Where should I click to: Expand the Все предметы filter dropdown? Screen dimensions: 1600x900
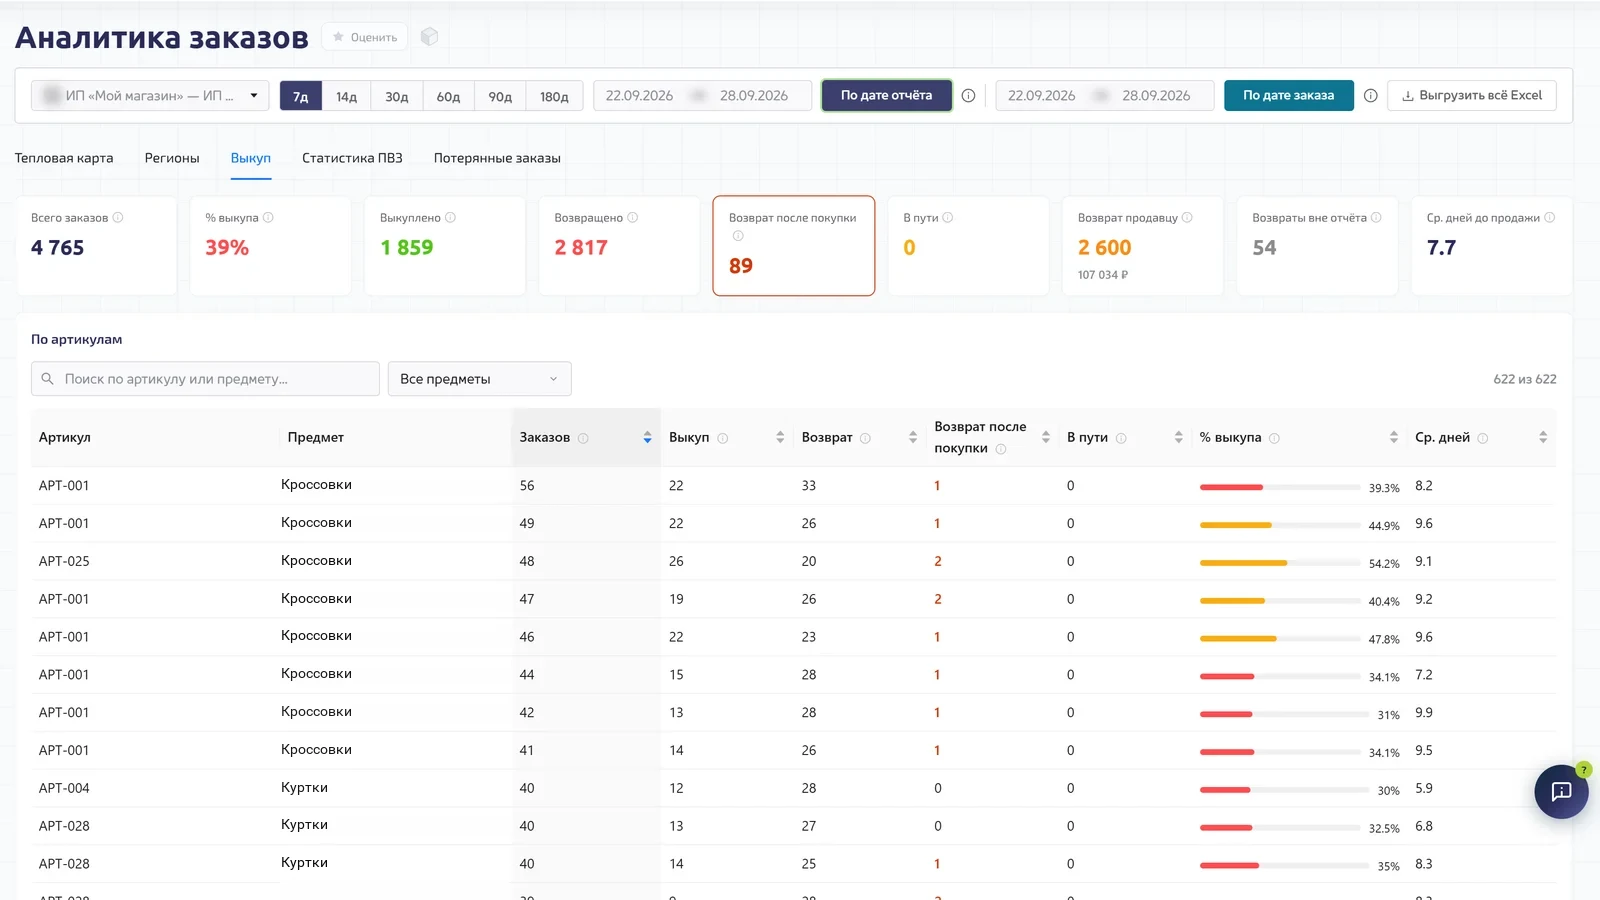(479, 379)
